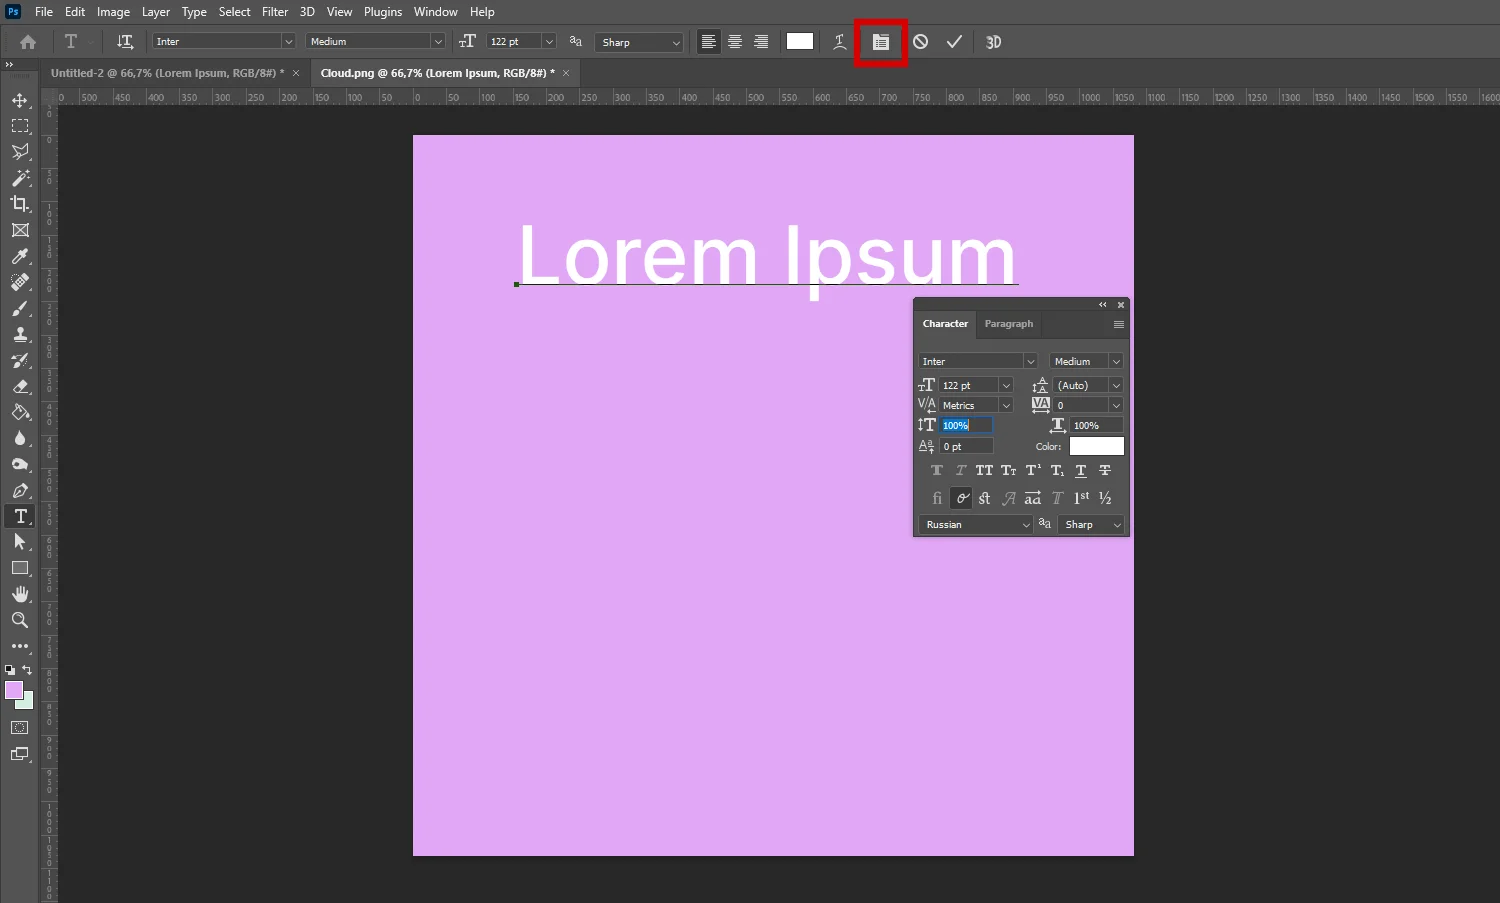Toggle All Caps in Character panel
Viewport: 1500px width, 903px height.
(x=984, y=471)
